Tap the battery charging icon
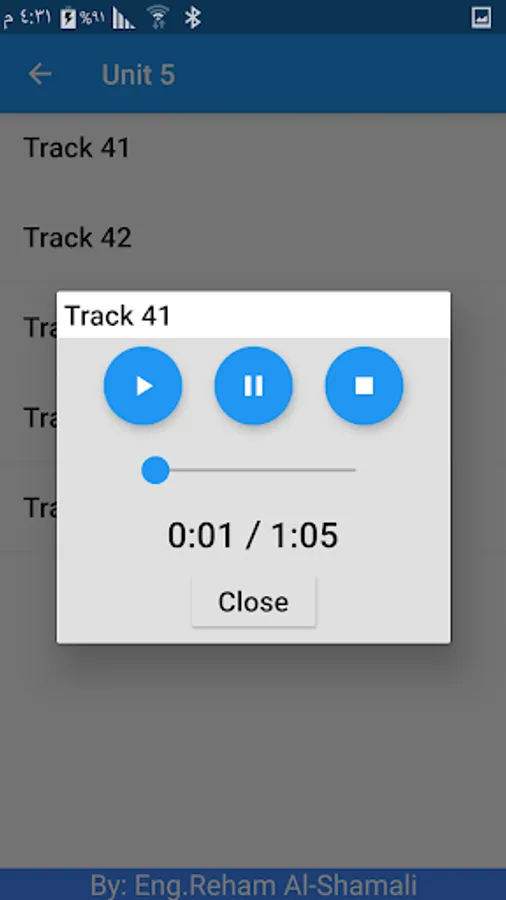 pos(68,17)
